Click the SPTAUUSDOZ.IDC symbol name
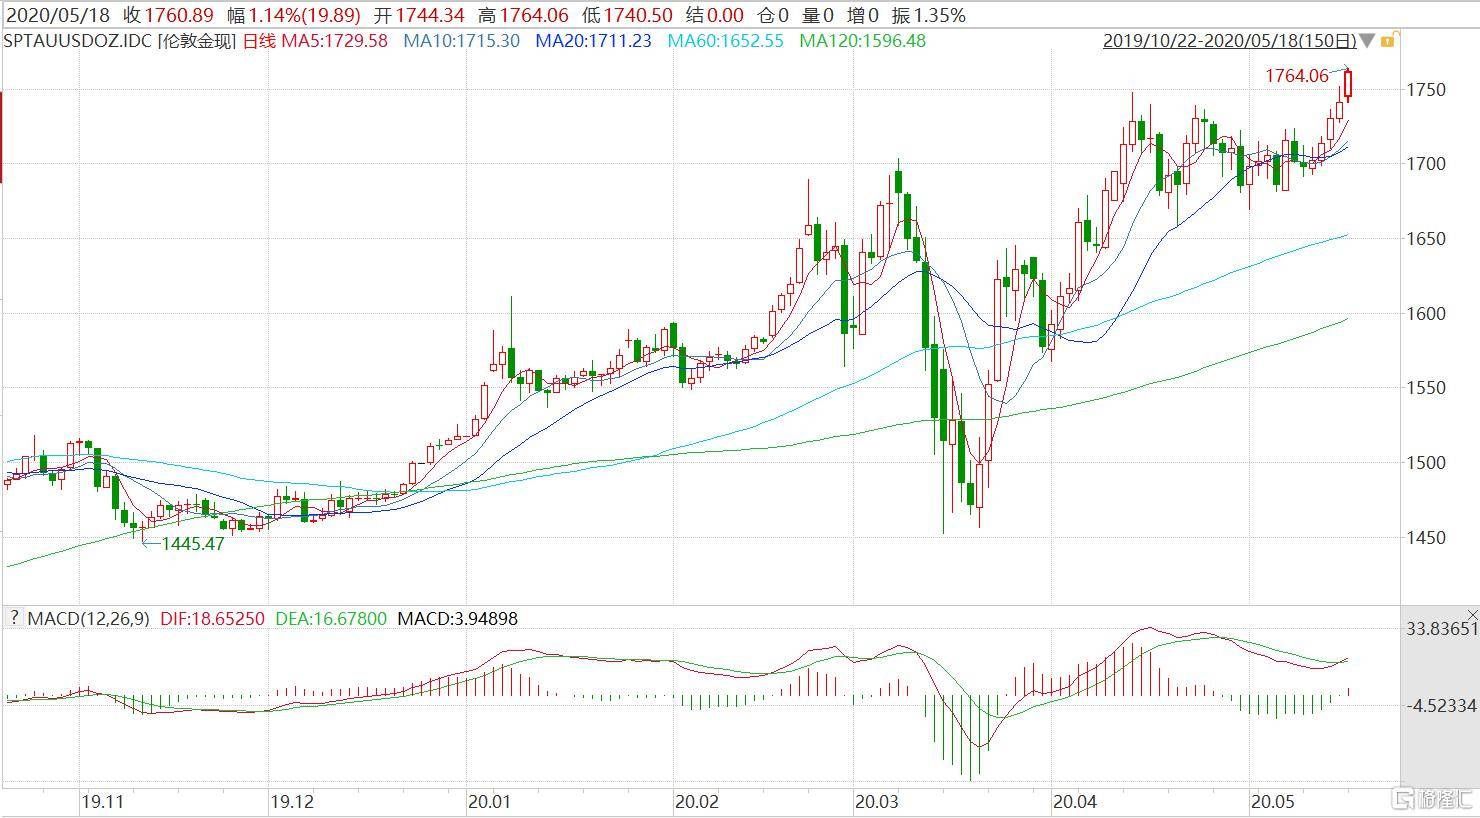Screen dimensions: 1480x818 [x=78, y=41]
